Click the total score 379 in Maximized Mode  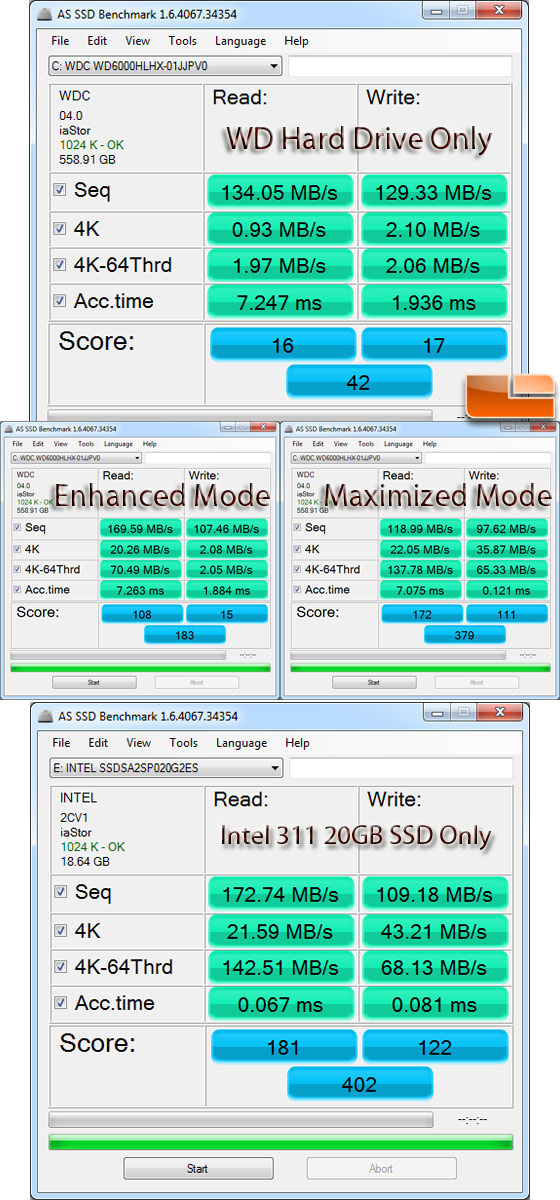point(464,634)
